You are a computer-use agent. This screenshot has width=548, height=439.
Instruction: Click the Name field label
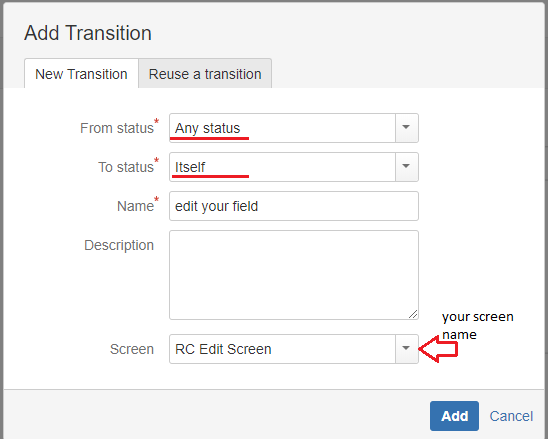135,206
